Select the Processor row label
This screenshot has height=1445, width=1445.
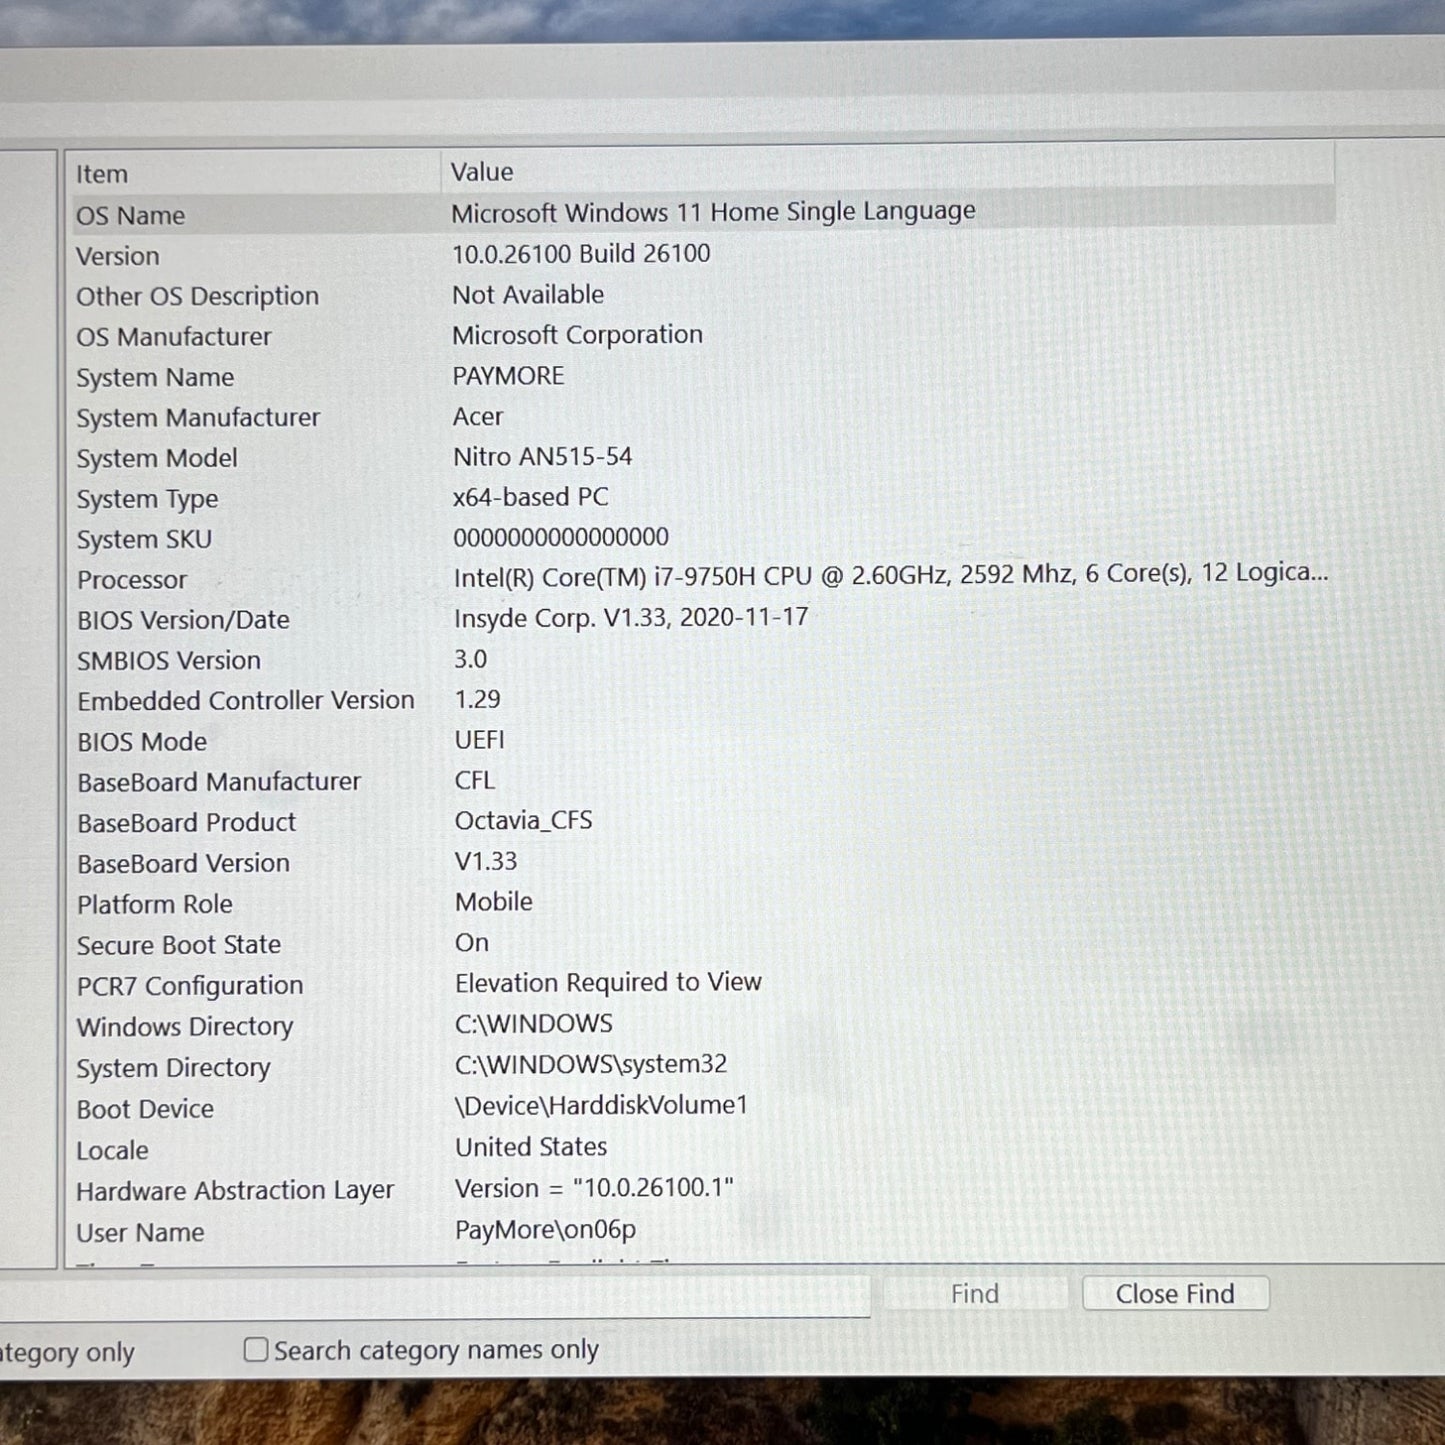[x=132, y=580]
